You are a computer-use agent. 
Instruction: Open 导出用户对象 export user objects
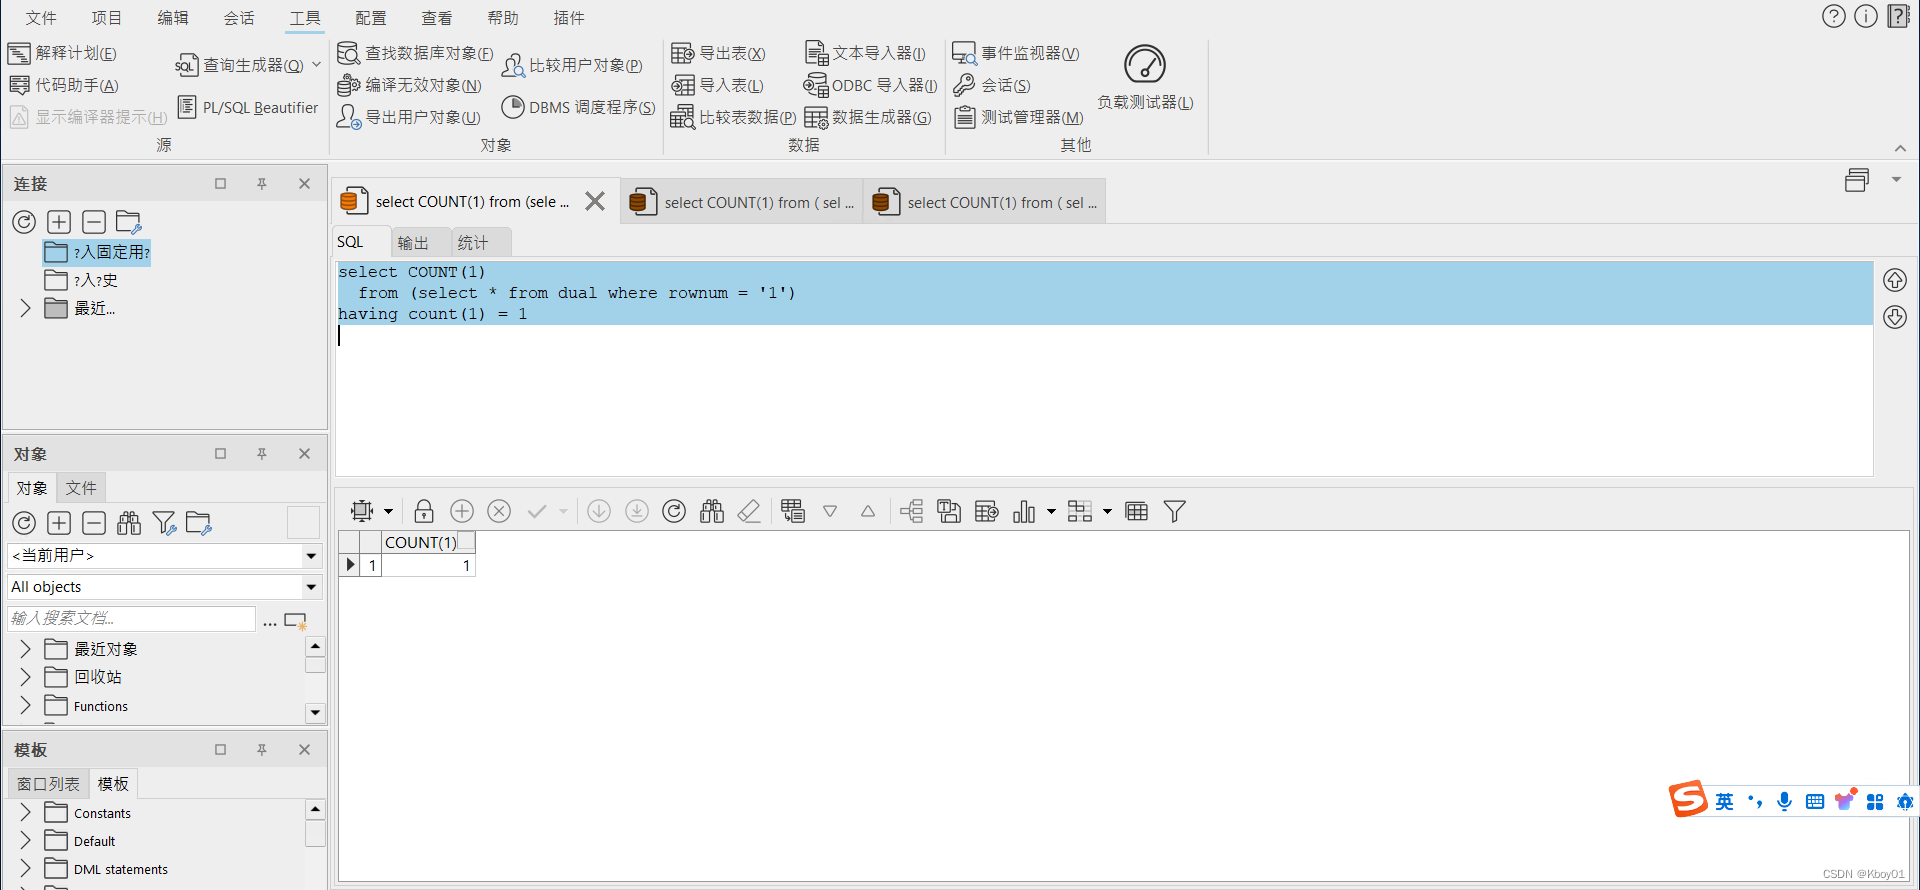coord(409,117)
